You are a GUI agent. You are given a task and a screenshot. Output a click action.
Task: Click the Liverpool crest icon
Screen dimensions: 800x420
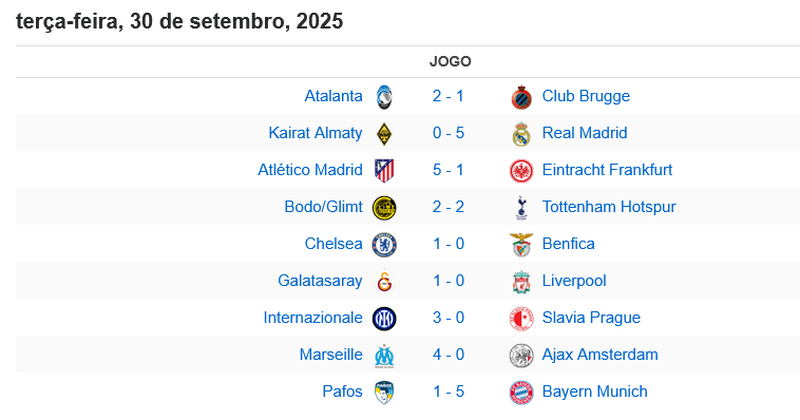point(520,281)
